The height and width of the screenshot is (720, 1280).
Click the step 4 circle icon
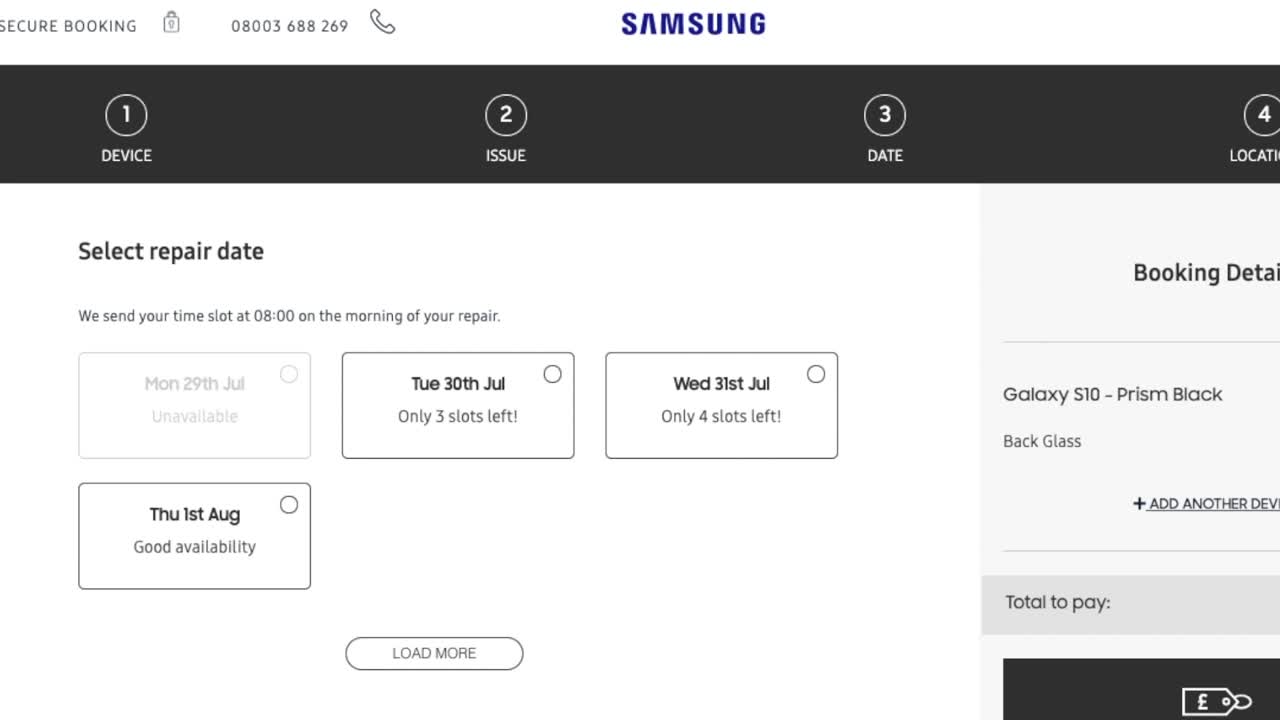click(x=1264, y=115)
